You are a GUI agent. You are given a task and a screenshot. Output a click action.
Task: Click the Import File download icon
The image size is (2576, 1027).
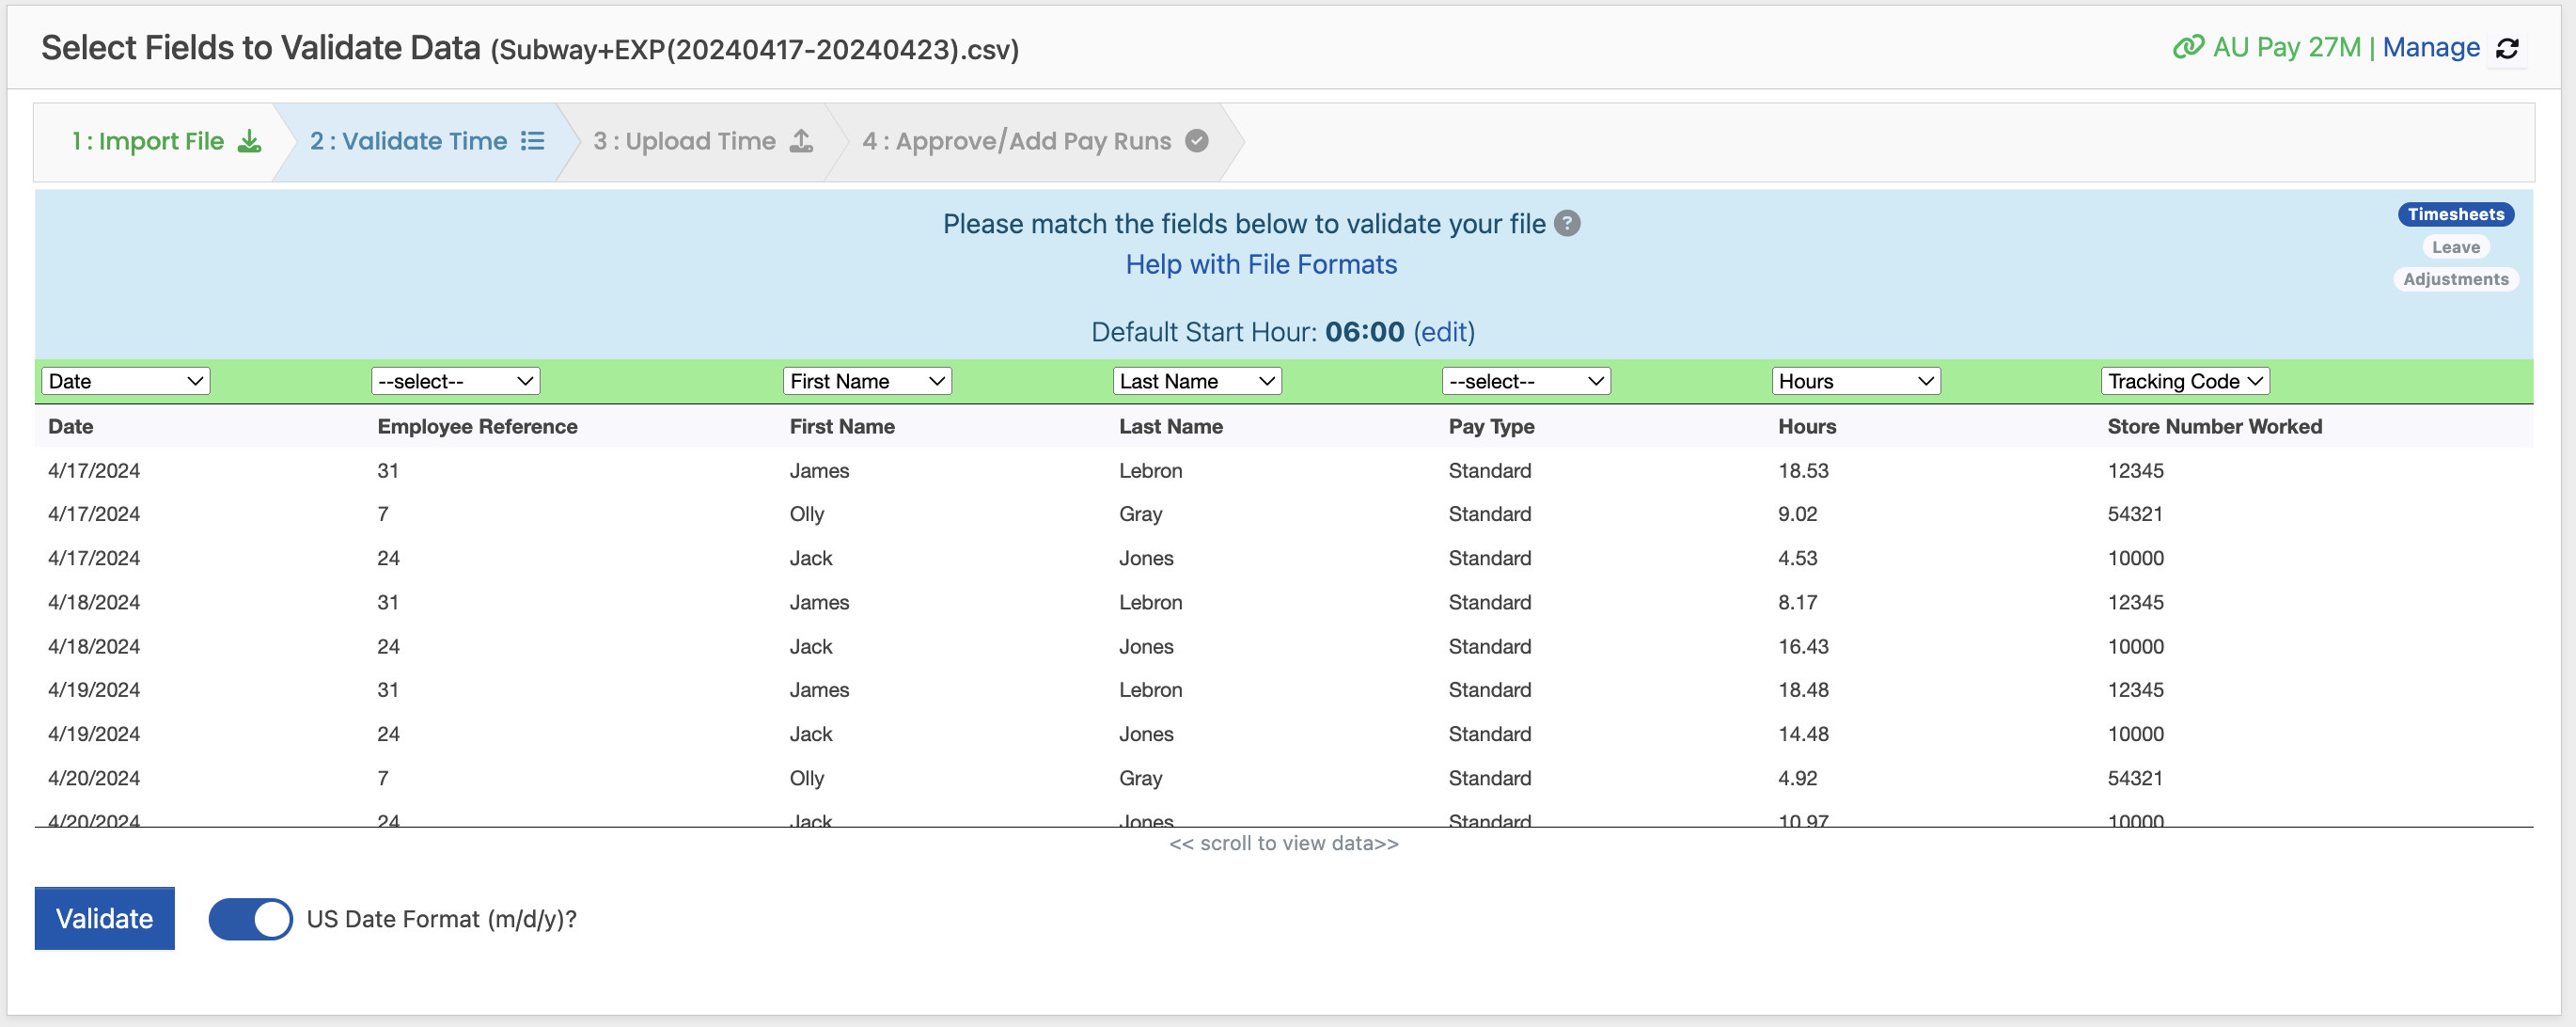[249, 142]
